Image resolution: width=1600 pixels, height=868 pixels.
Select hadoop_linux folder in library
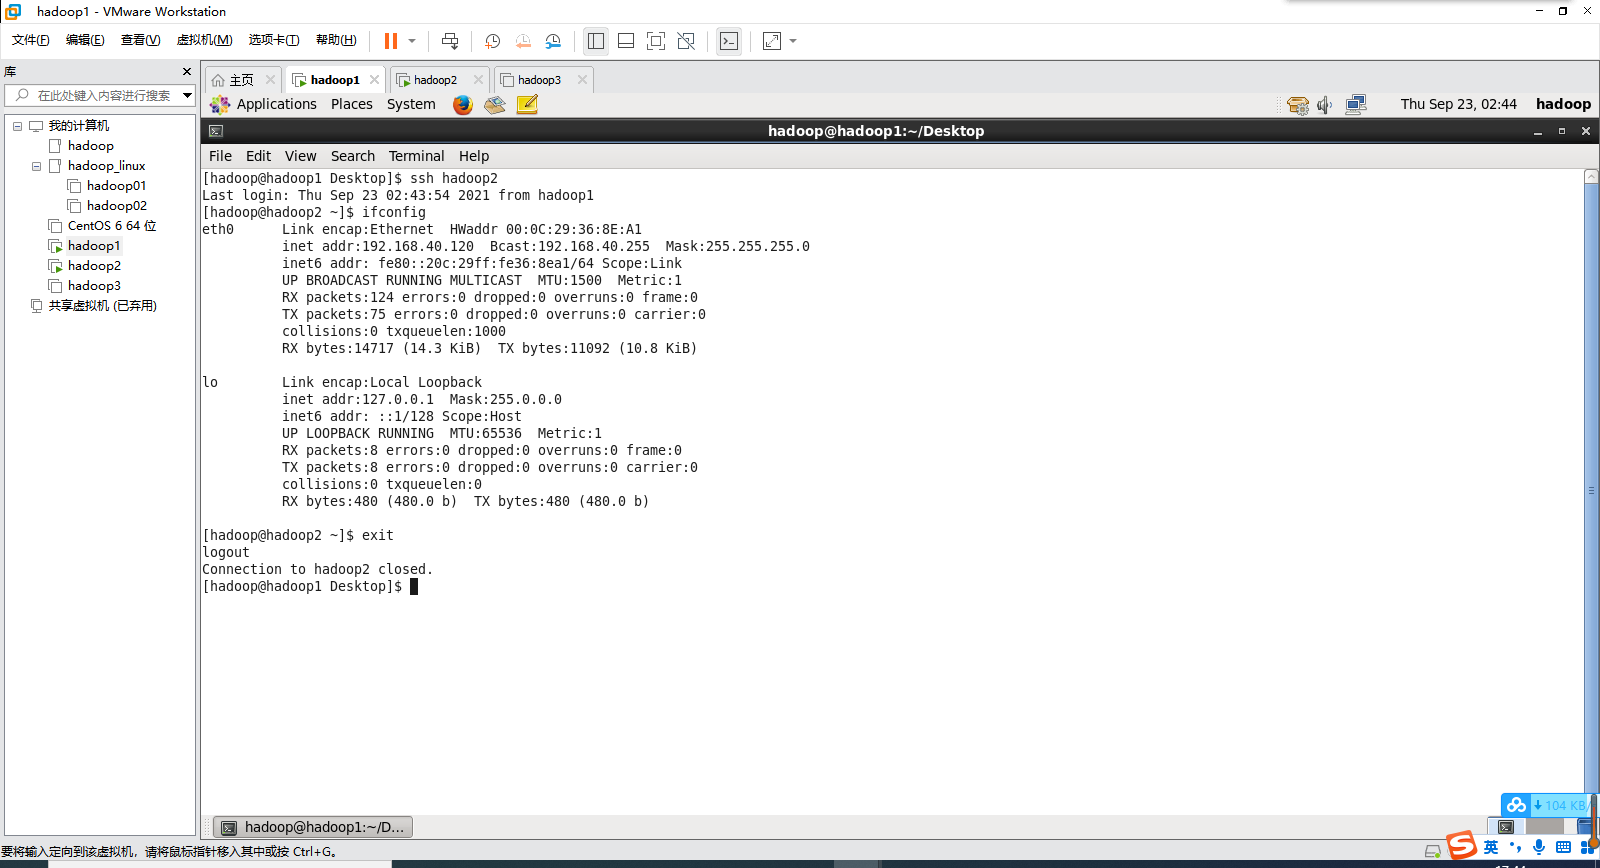106,166
